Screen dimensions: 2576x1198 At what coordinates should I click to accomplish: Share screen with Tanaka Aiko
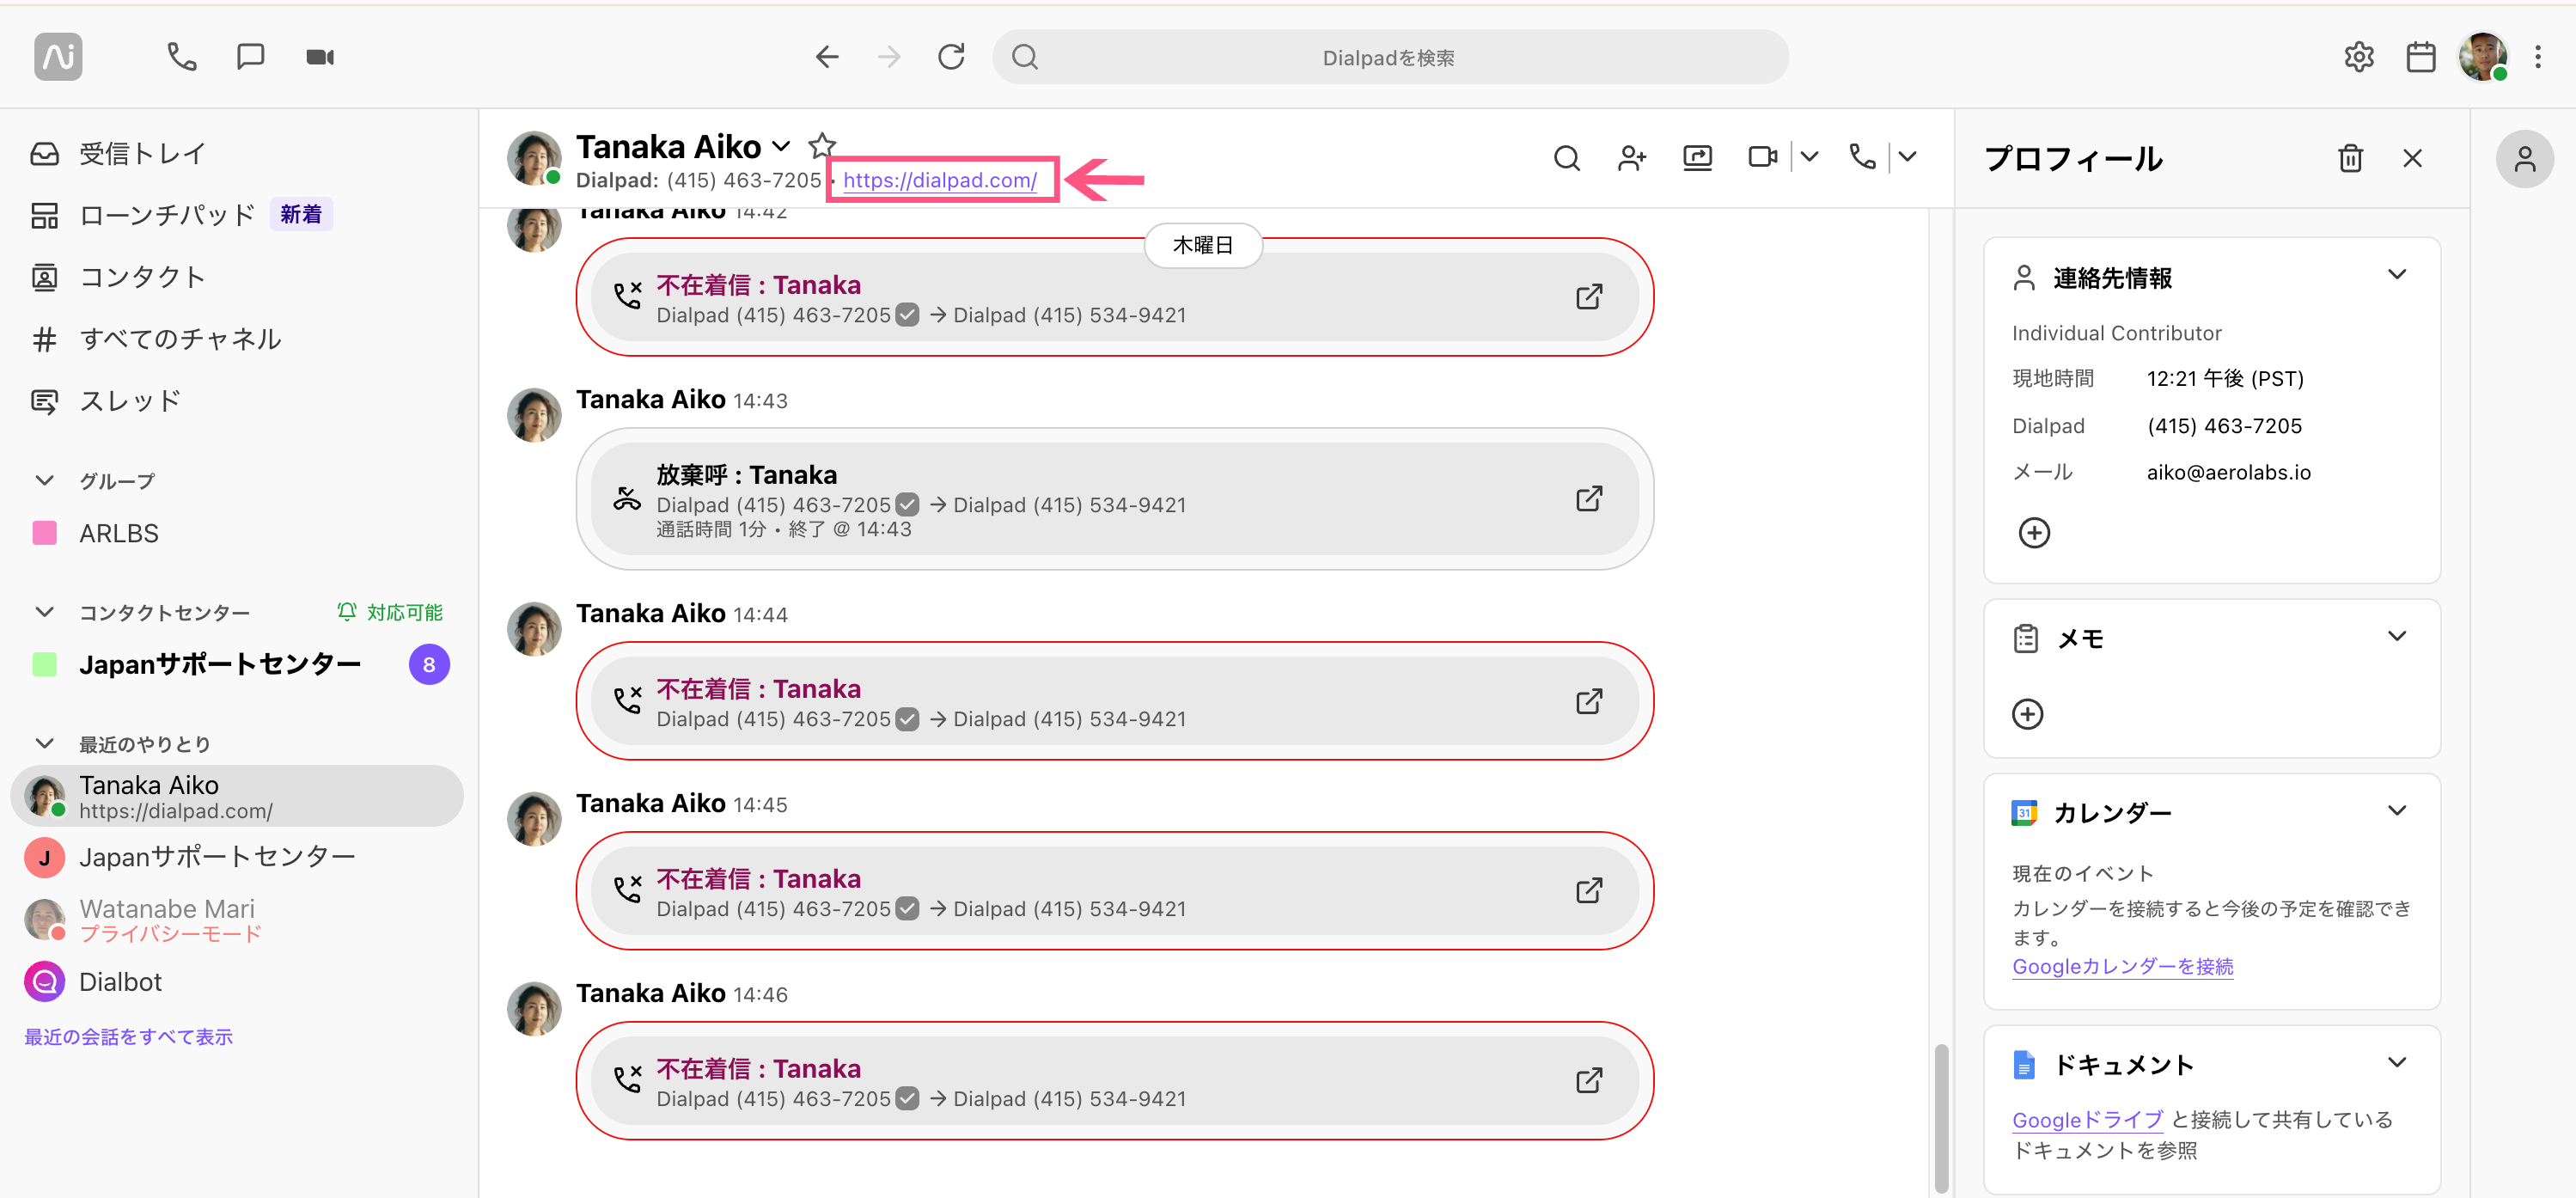point(1697,158)
